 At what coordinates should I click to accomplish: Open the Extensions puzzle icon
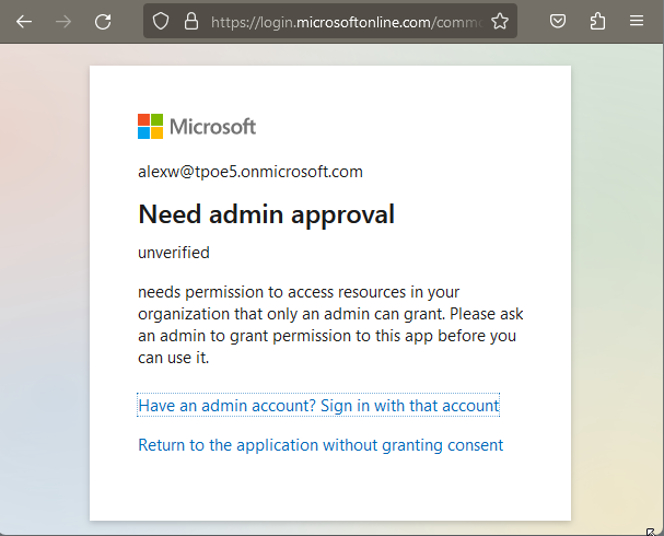(598, 21)
